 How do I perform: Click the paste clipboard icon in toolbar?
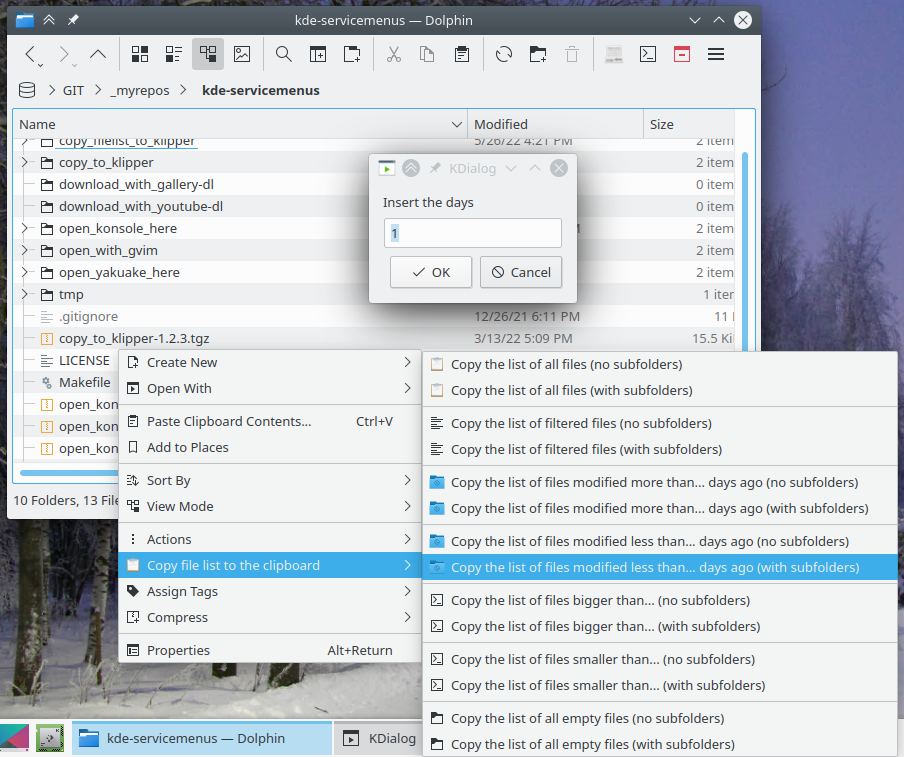(461, 54)
